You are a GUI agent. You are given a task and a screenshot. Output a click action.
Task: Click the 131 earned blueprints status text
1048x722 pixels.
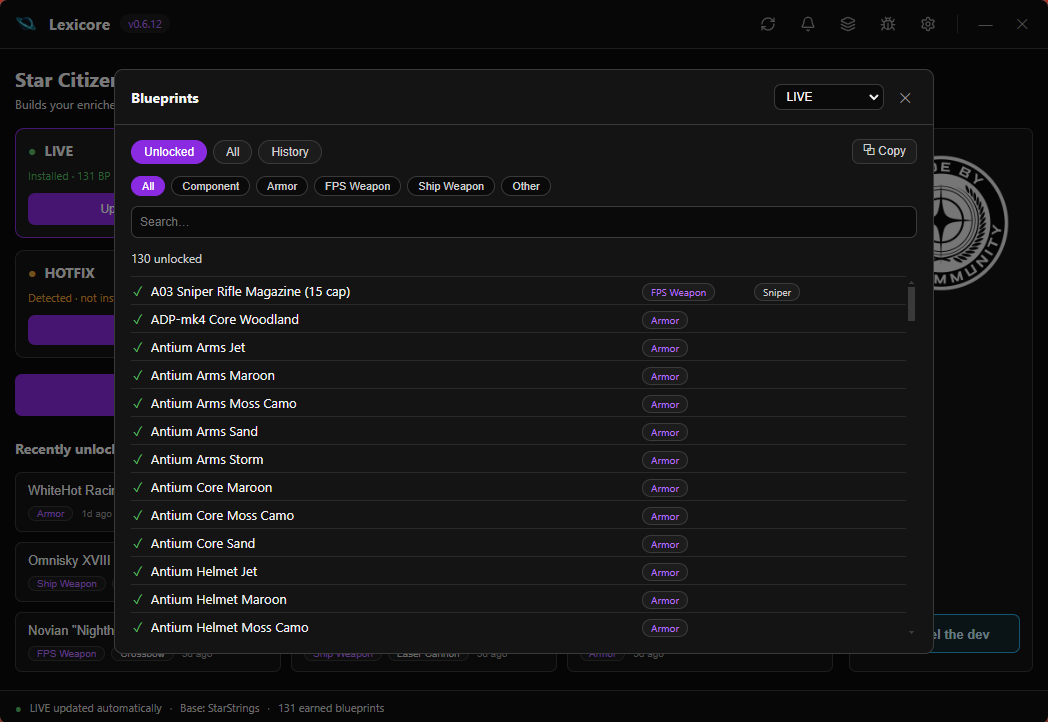[331, 708]
